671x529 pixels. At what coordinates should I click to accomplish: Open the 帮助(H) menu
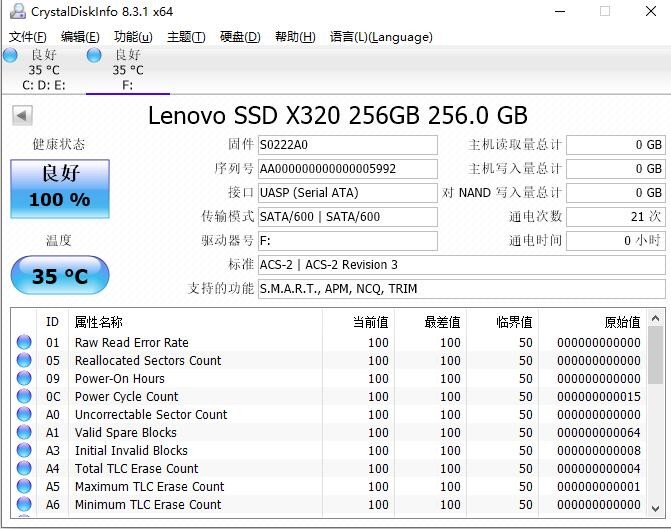point(295,37)
